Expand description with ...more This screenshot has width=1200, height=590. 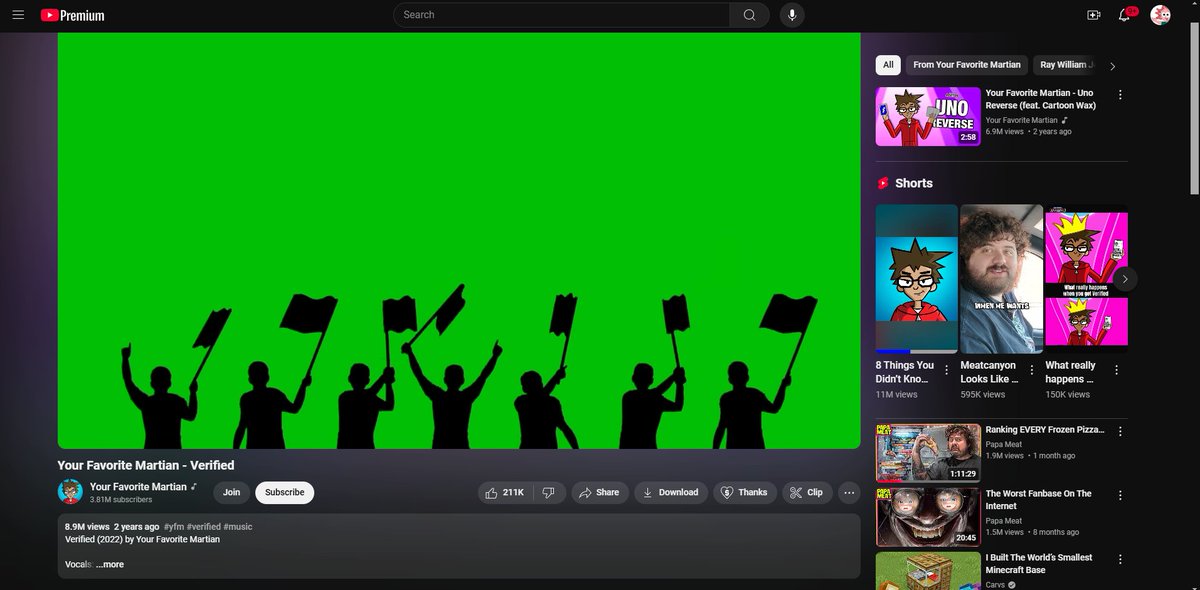[110, 564]
